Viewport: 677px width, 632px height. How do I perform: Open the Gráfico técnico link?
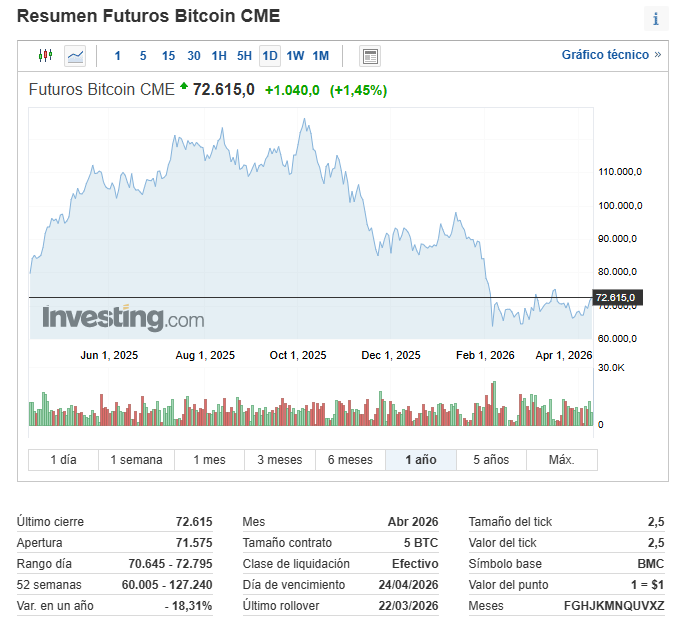[x=611, y=55]
